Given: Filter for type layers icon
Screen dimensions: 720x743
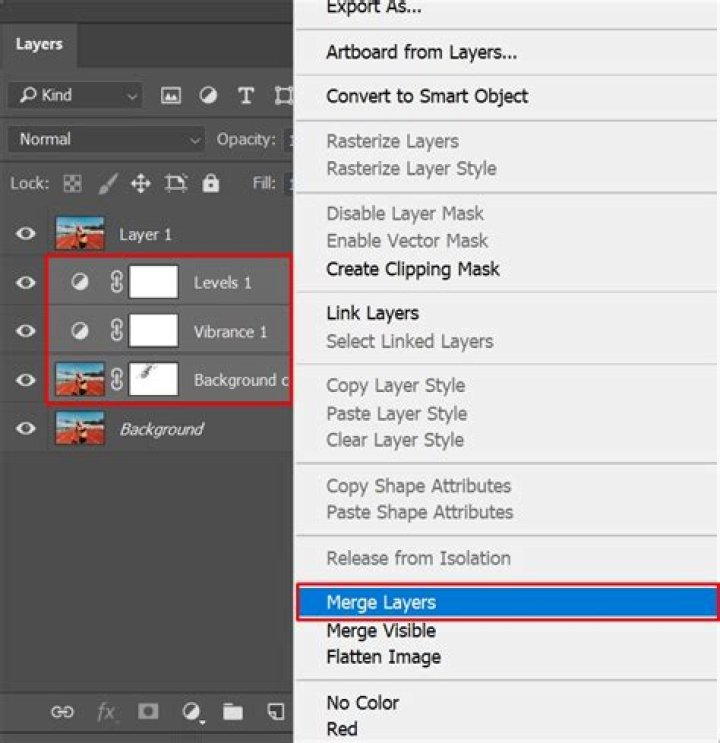Looking at the screenshot, I should coord(246,95).
